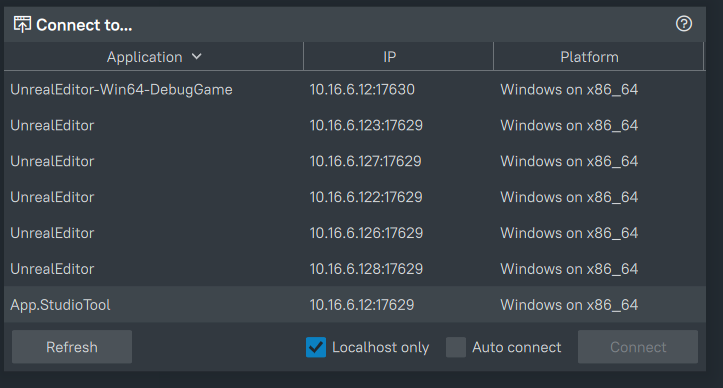
Task: Click the IP 10.16.6.12:17629 cell
Action: 362,304
